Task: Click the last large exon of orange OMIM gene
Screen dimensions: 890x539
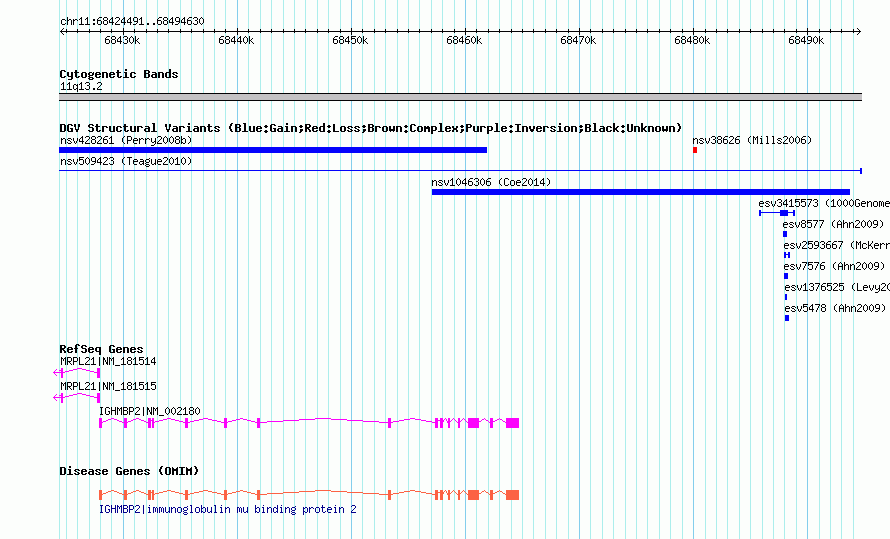Action: [x=513, y=495]
